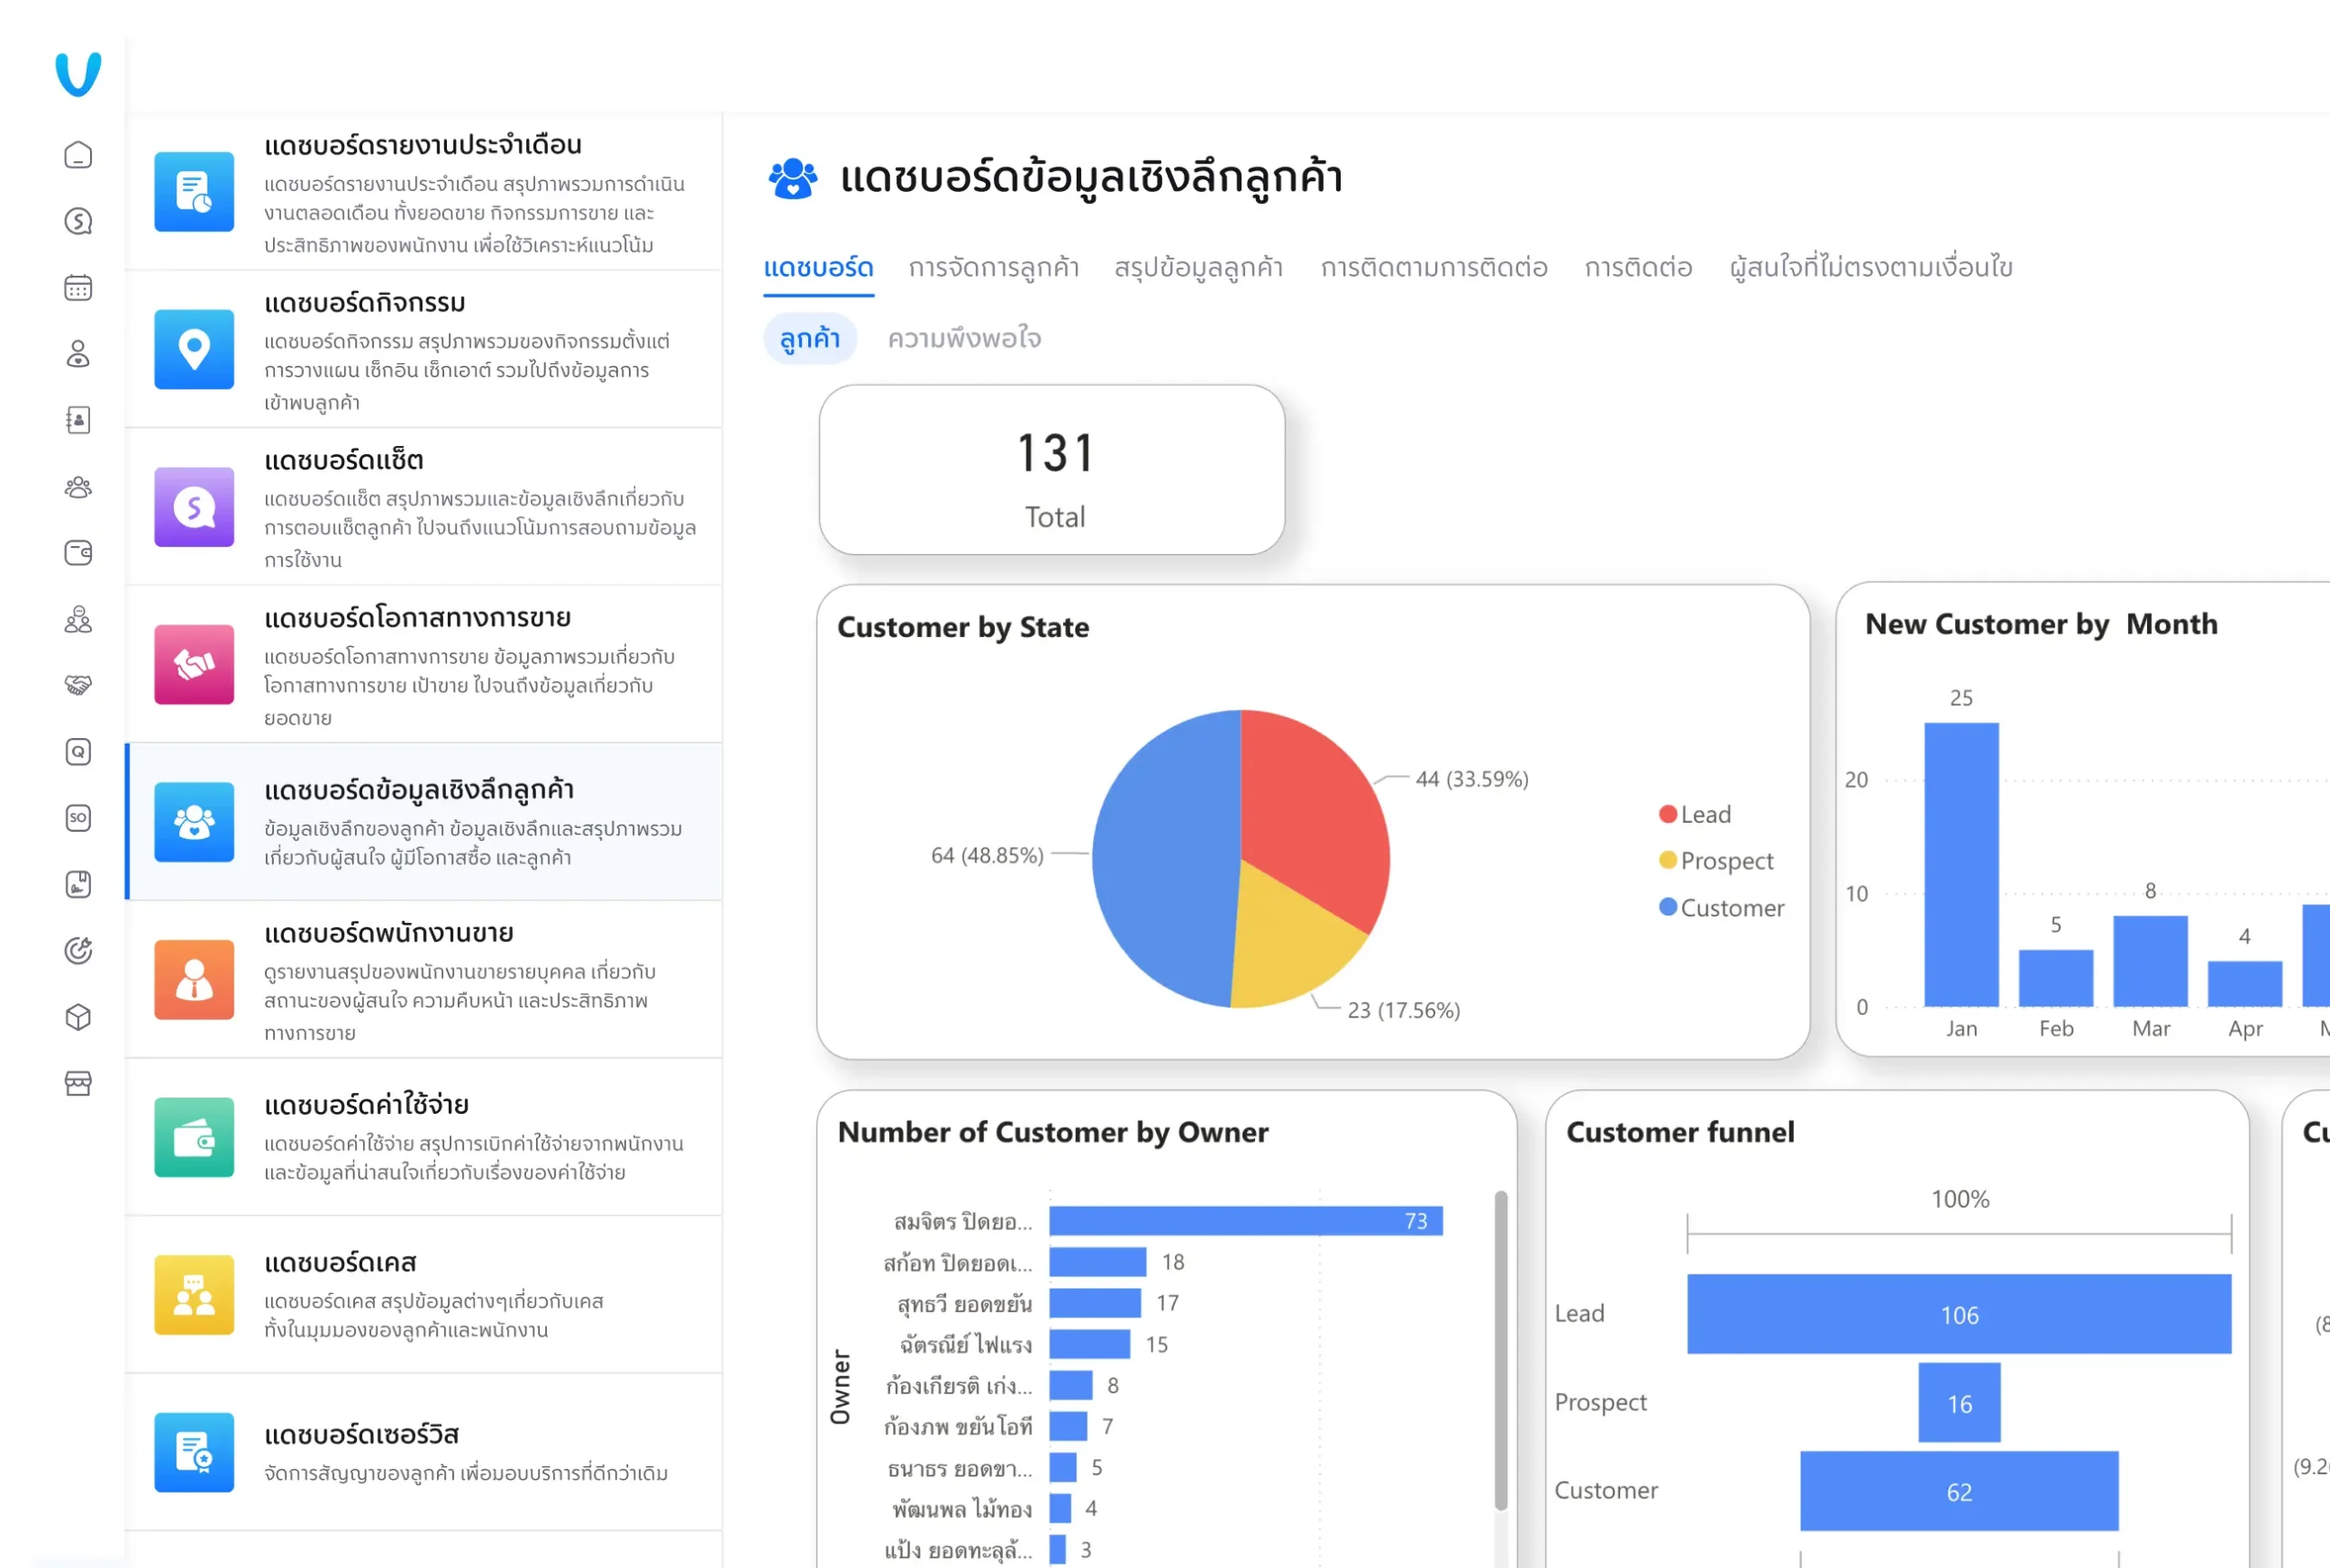Open the chat bubble icon in the sidebar
2330x1568 pixels.
78,221
